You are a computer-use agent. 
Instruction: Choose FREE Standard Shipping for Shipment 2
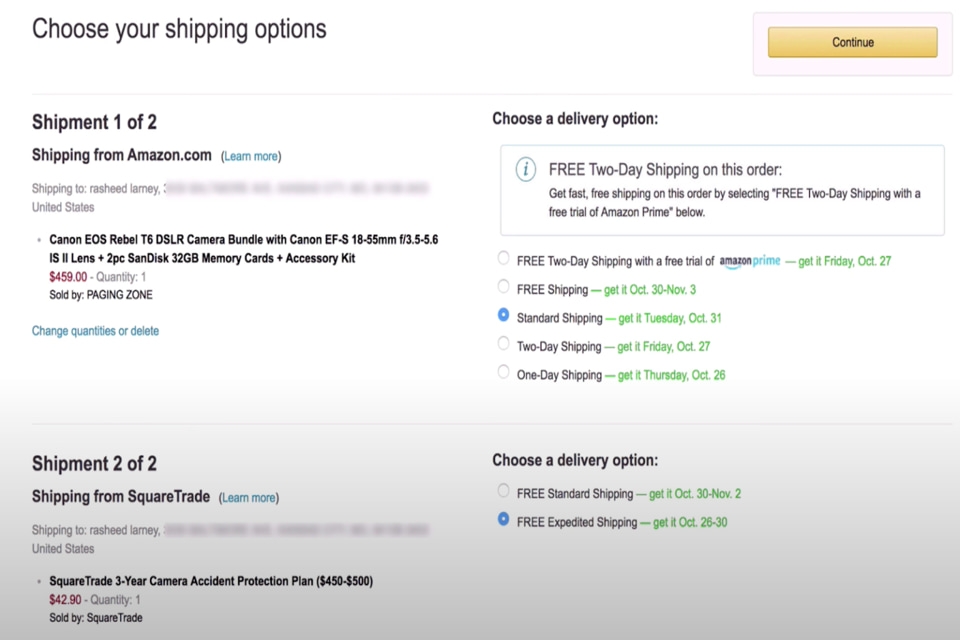point(503,491)
